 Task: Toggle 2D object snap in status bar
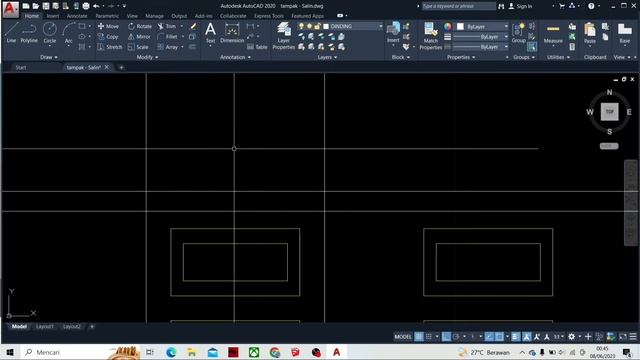(499, 337)
